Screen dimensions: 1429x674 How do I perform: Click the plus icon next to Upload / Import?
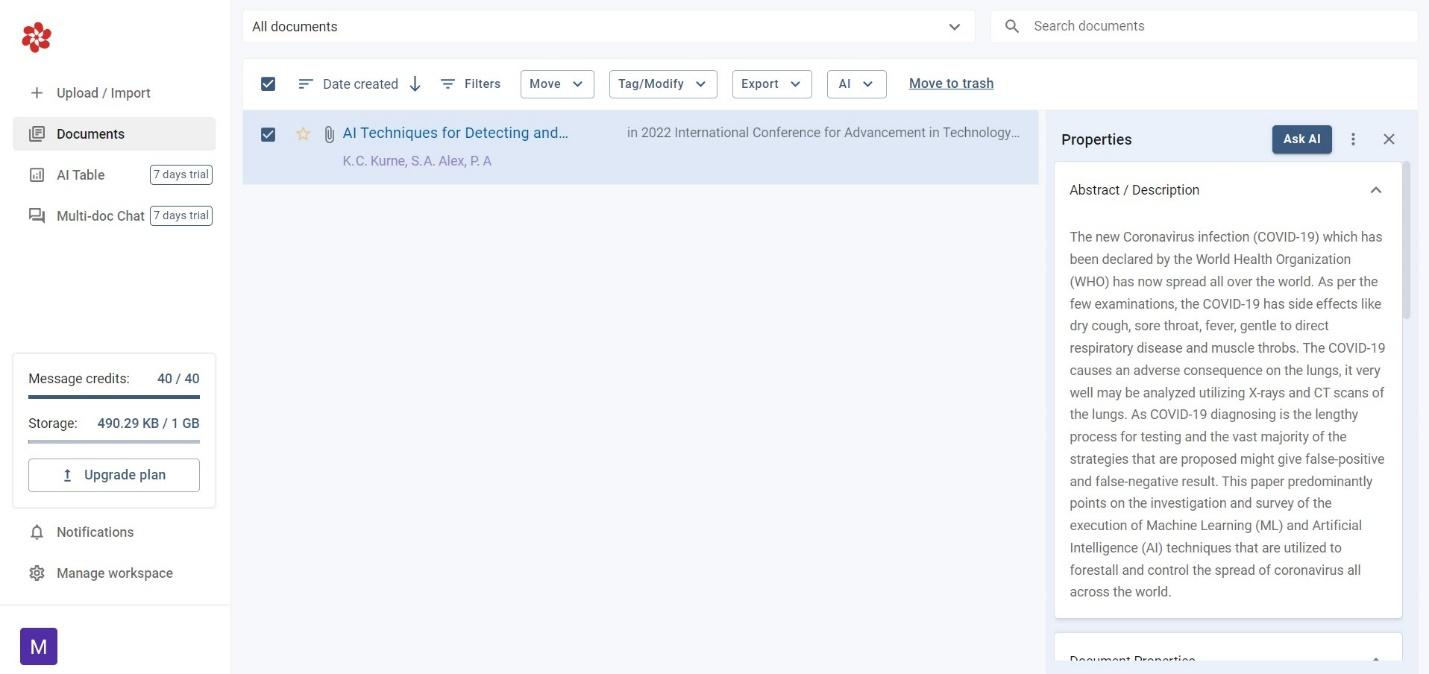[x=36, y=92]
